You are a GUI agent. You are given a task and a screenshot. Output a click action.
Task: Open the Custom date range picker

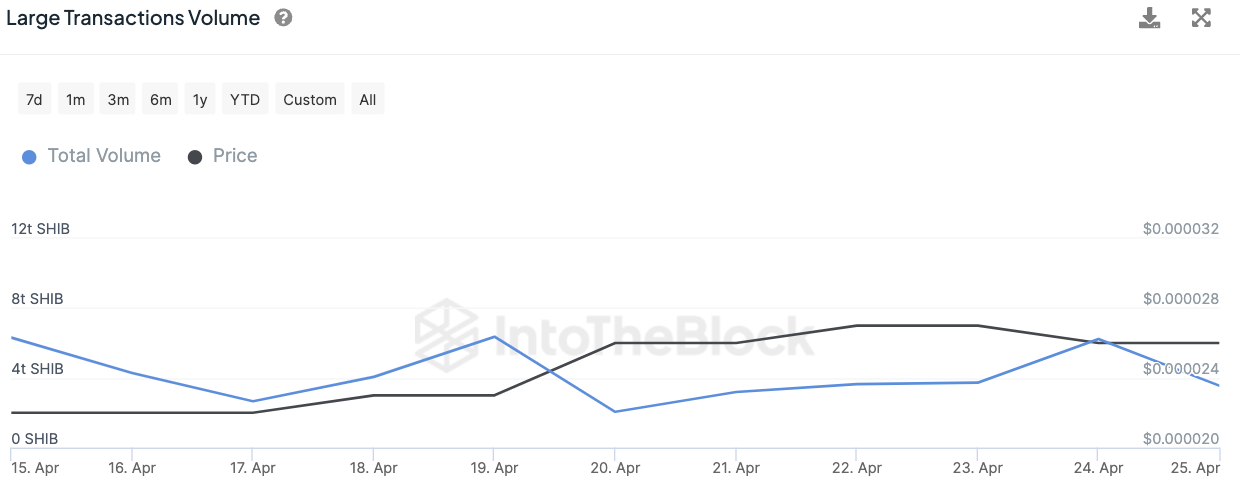click(310, 100)
